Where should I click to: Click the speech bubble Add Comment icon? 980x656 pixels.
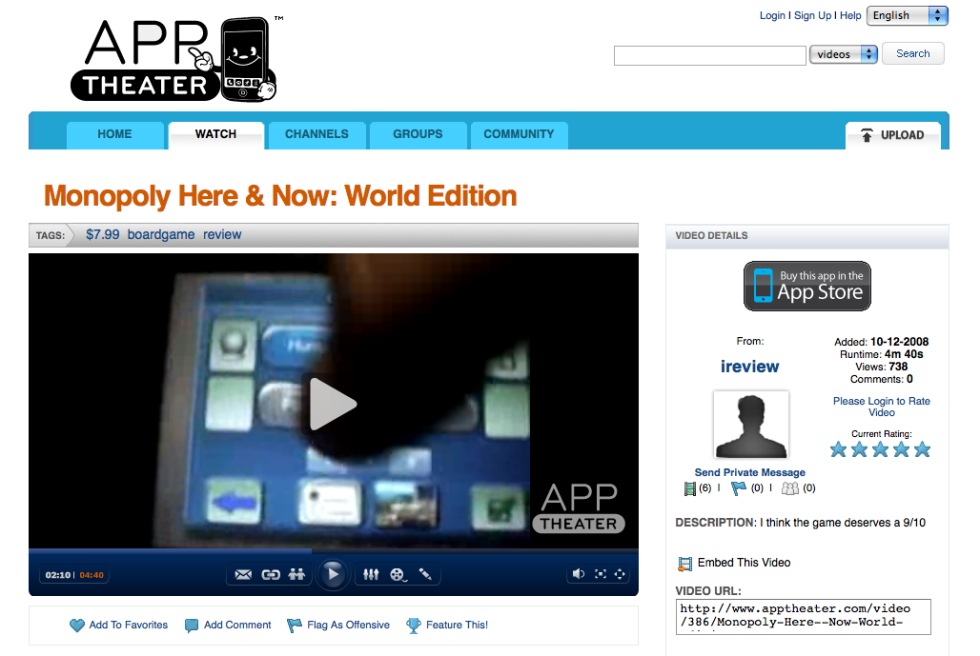click(x=191, y=625)
